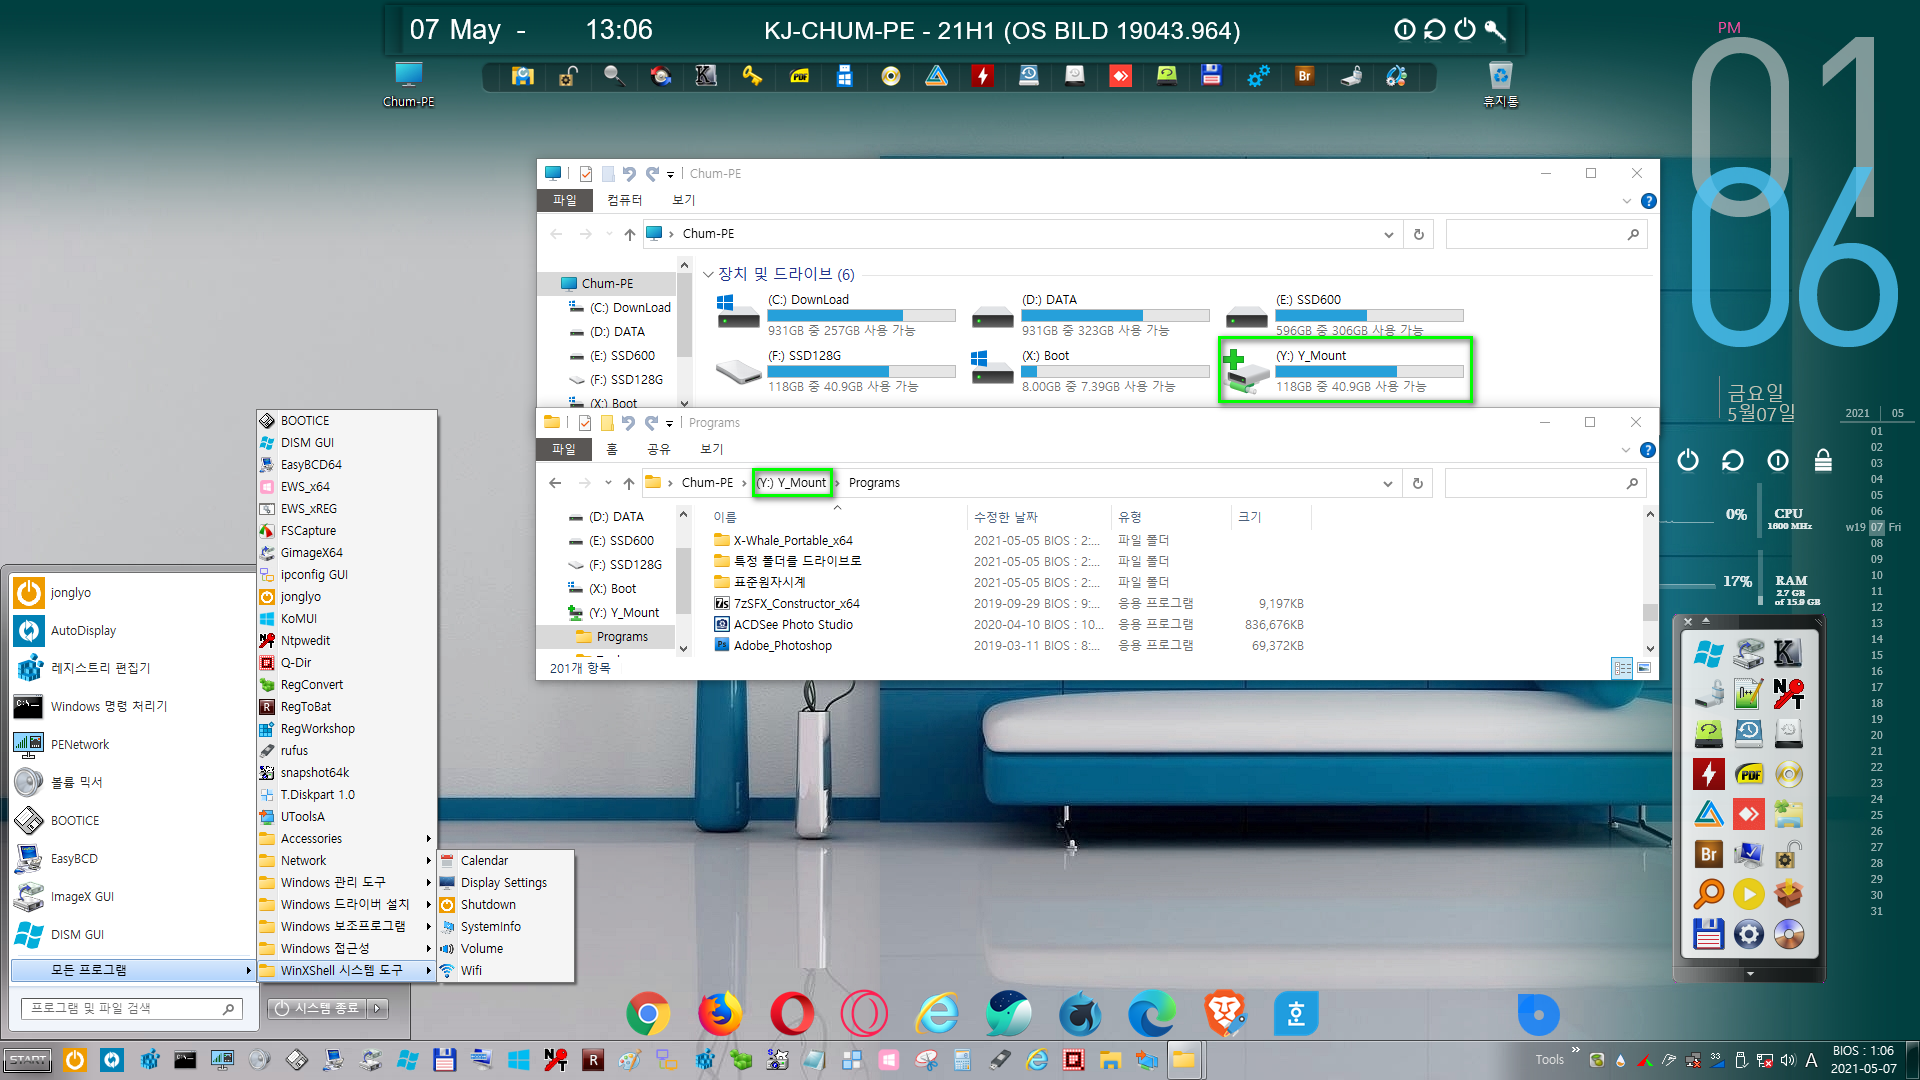1920x1080 pixels.
Task: Switch Programs window to large icons view
Action: click(x=1644, y=668)
